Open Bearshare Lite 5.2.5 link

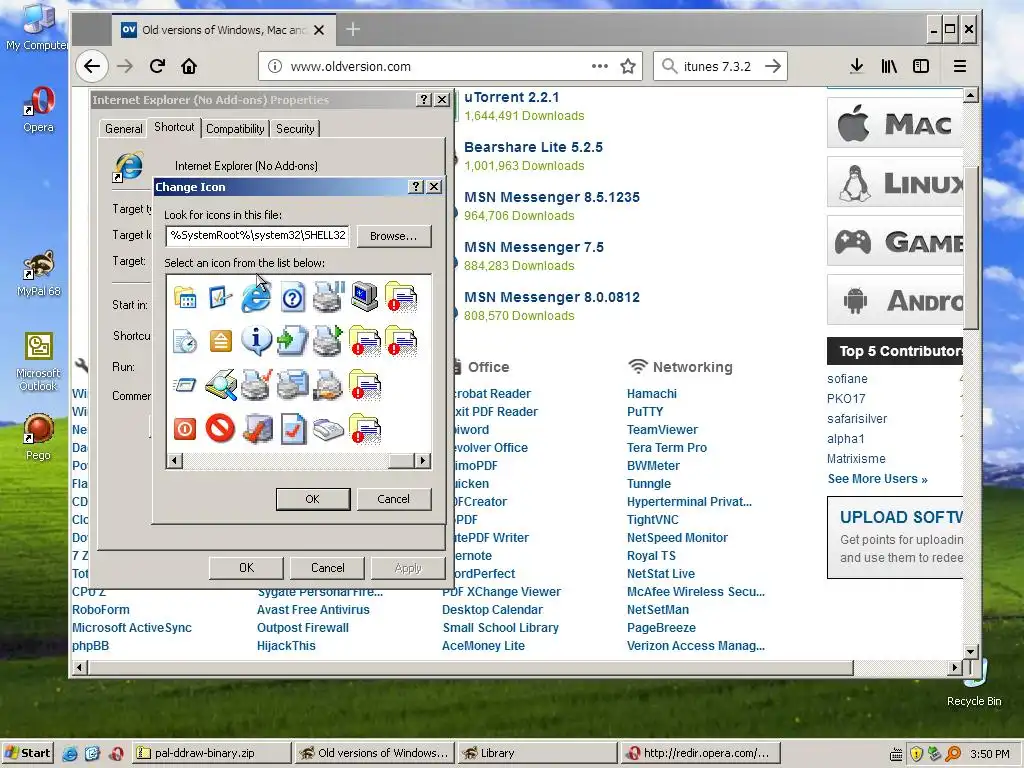point(533,148)
